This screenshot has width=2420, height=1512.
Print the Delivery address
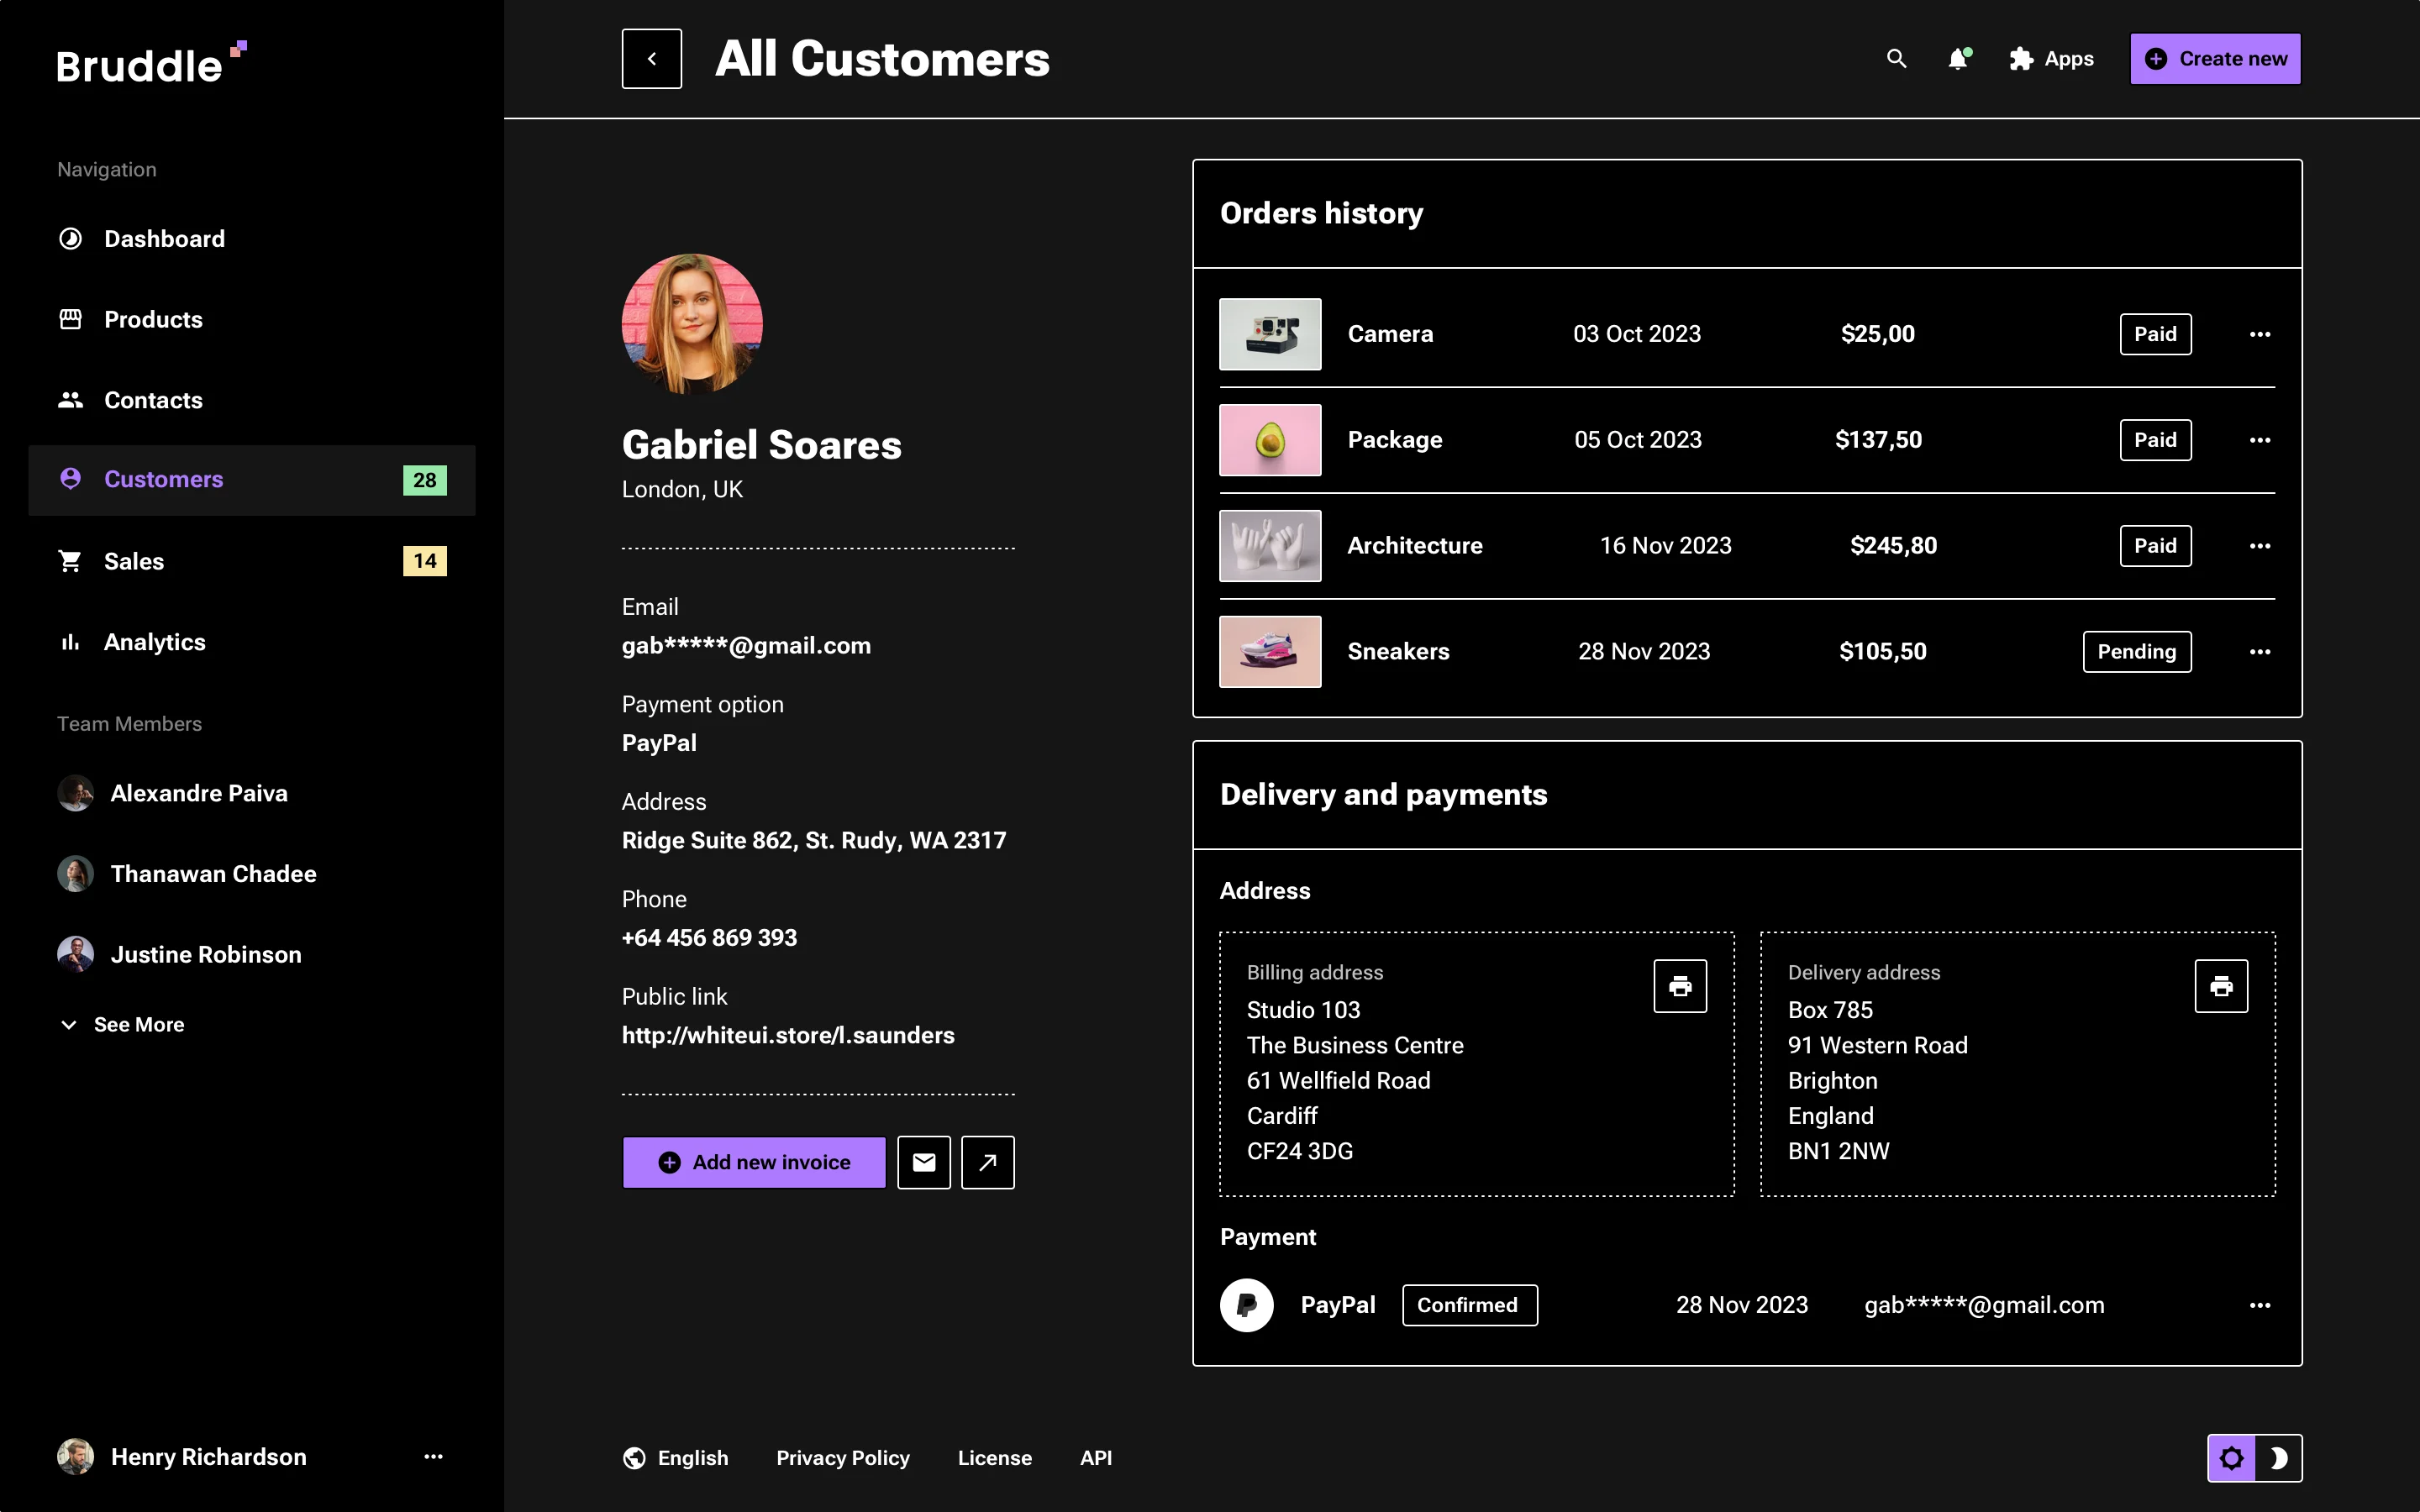[2221, 986]
